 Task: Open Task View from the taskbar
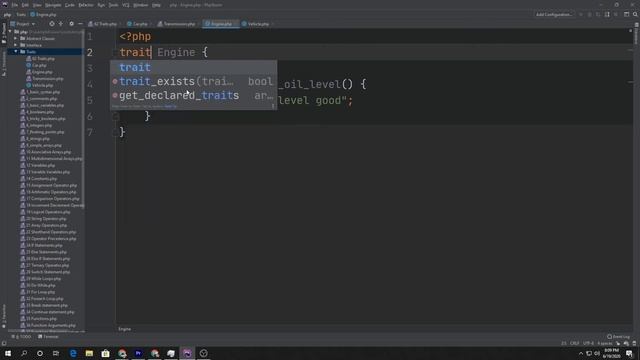click(x=56, y=353)
